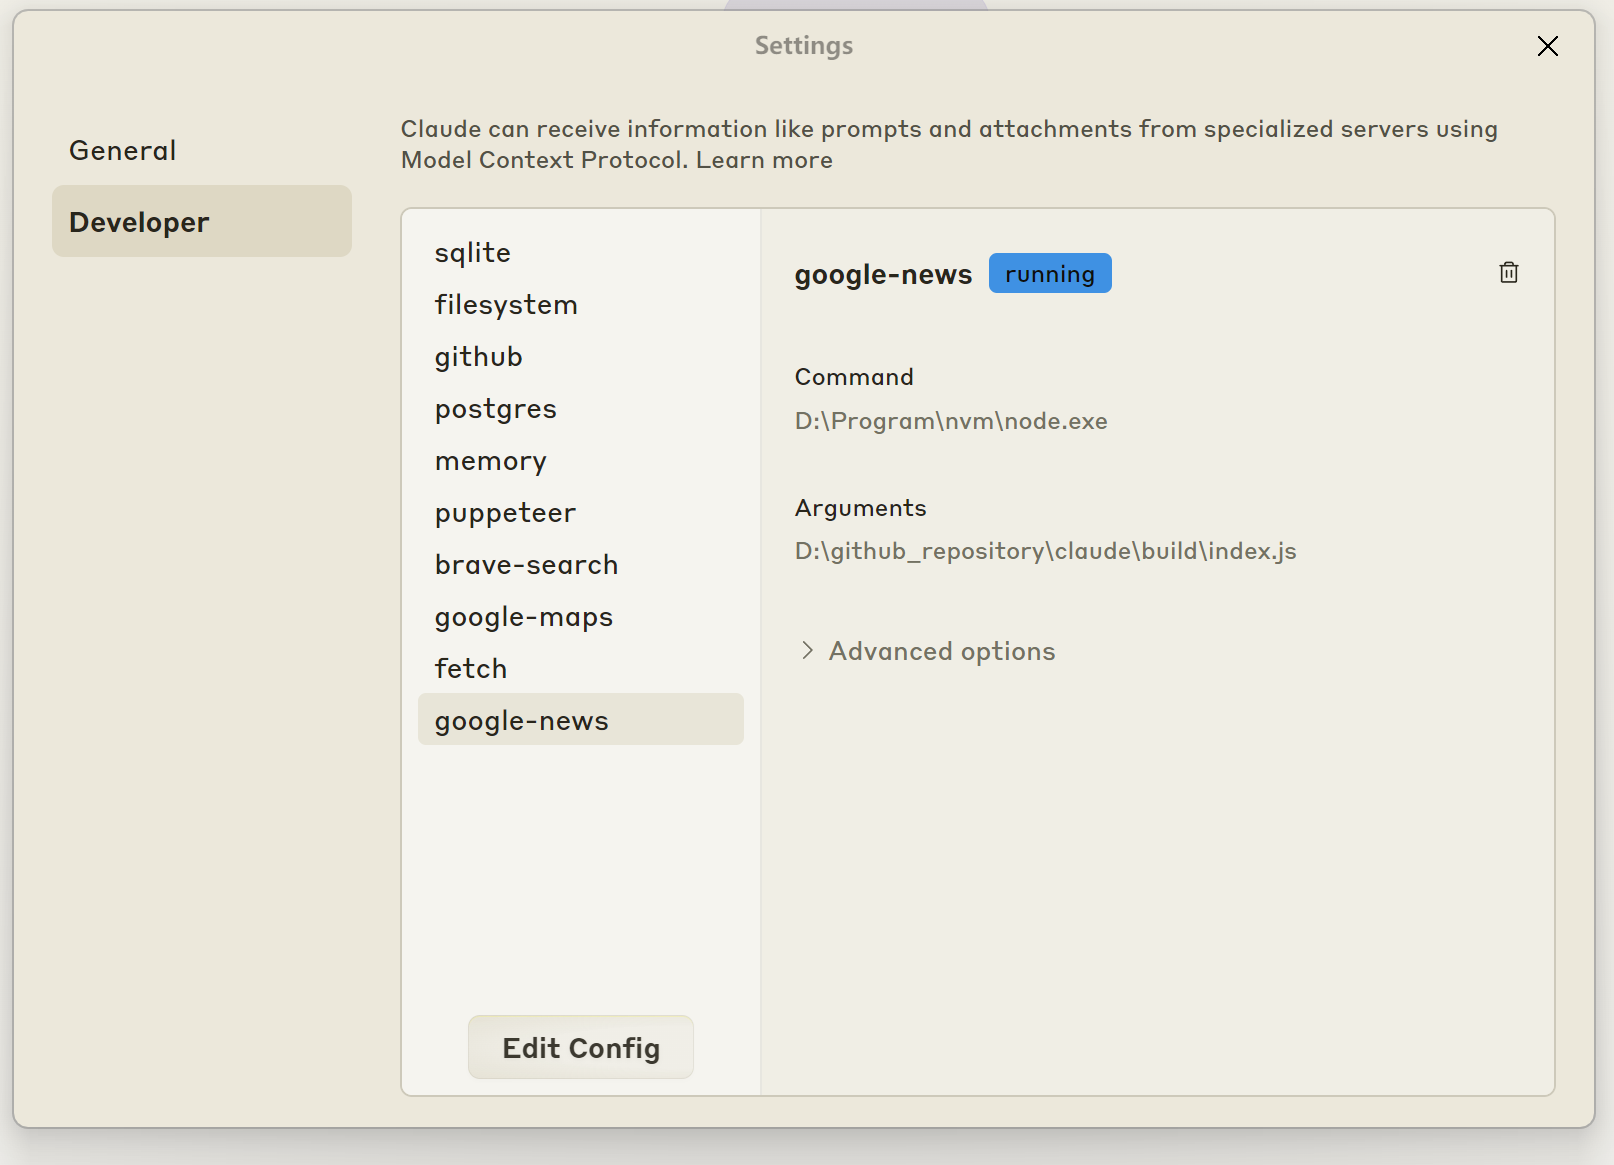Click the index.js arguments path
The height and width of the screenshot is (1165, 1614).
tap(1045, 551)
